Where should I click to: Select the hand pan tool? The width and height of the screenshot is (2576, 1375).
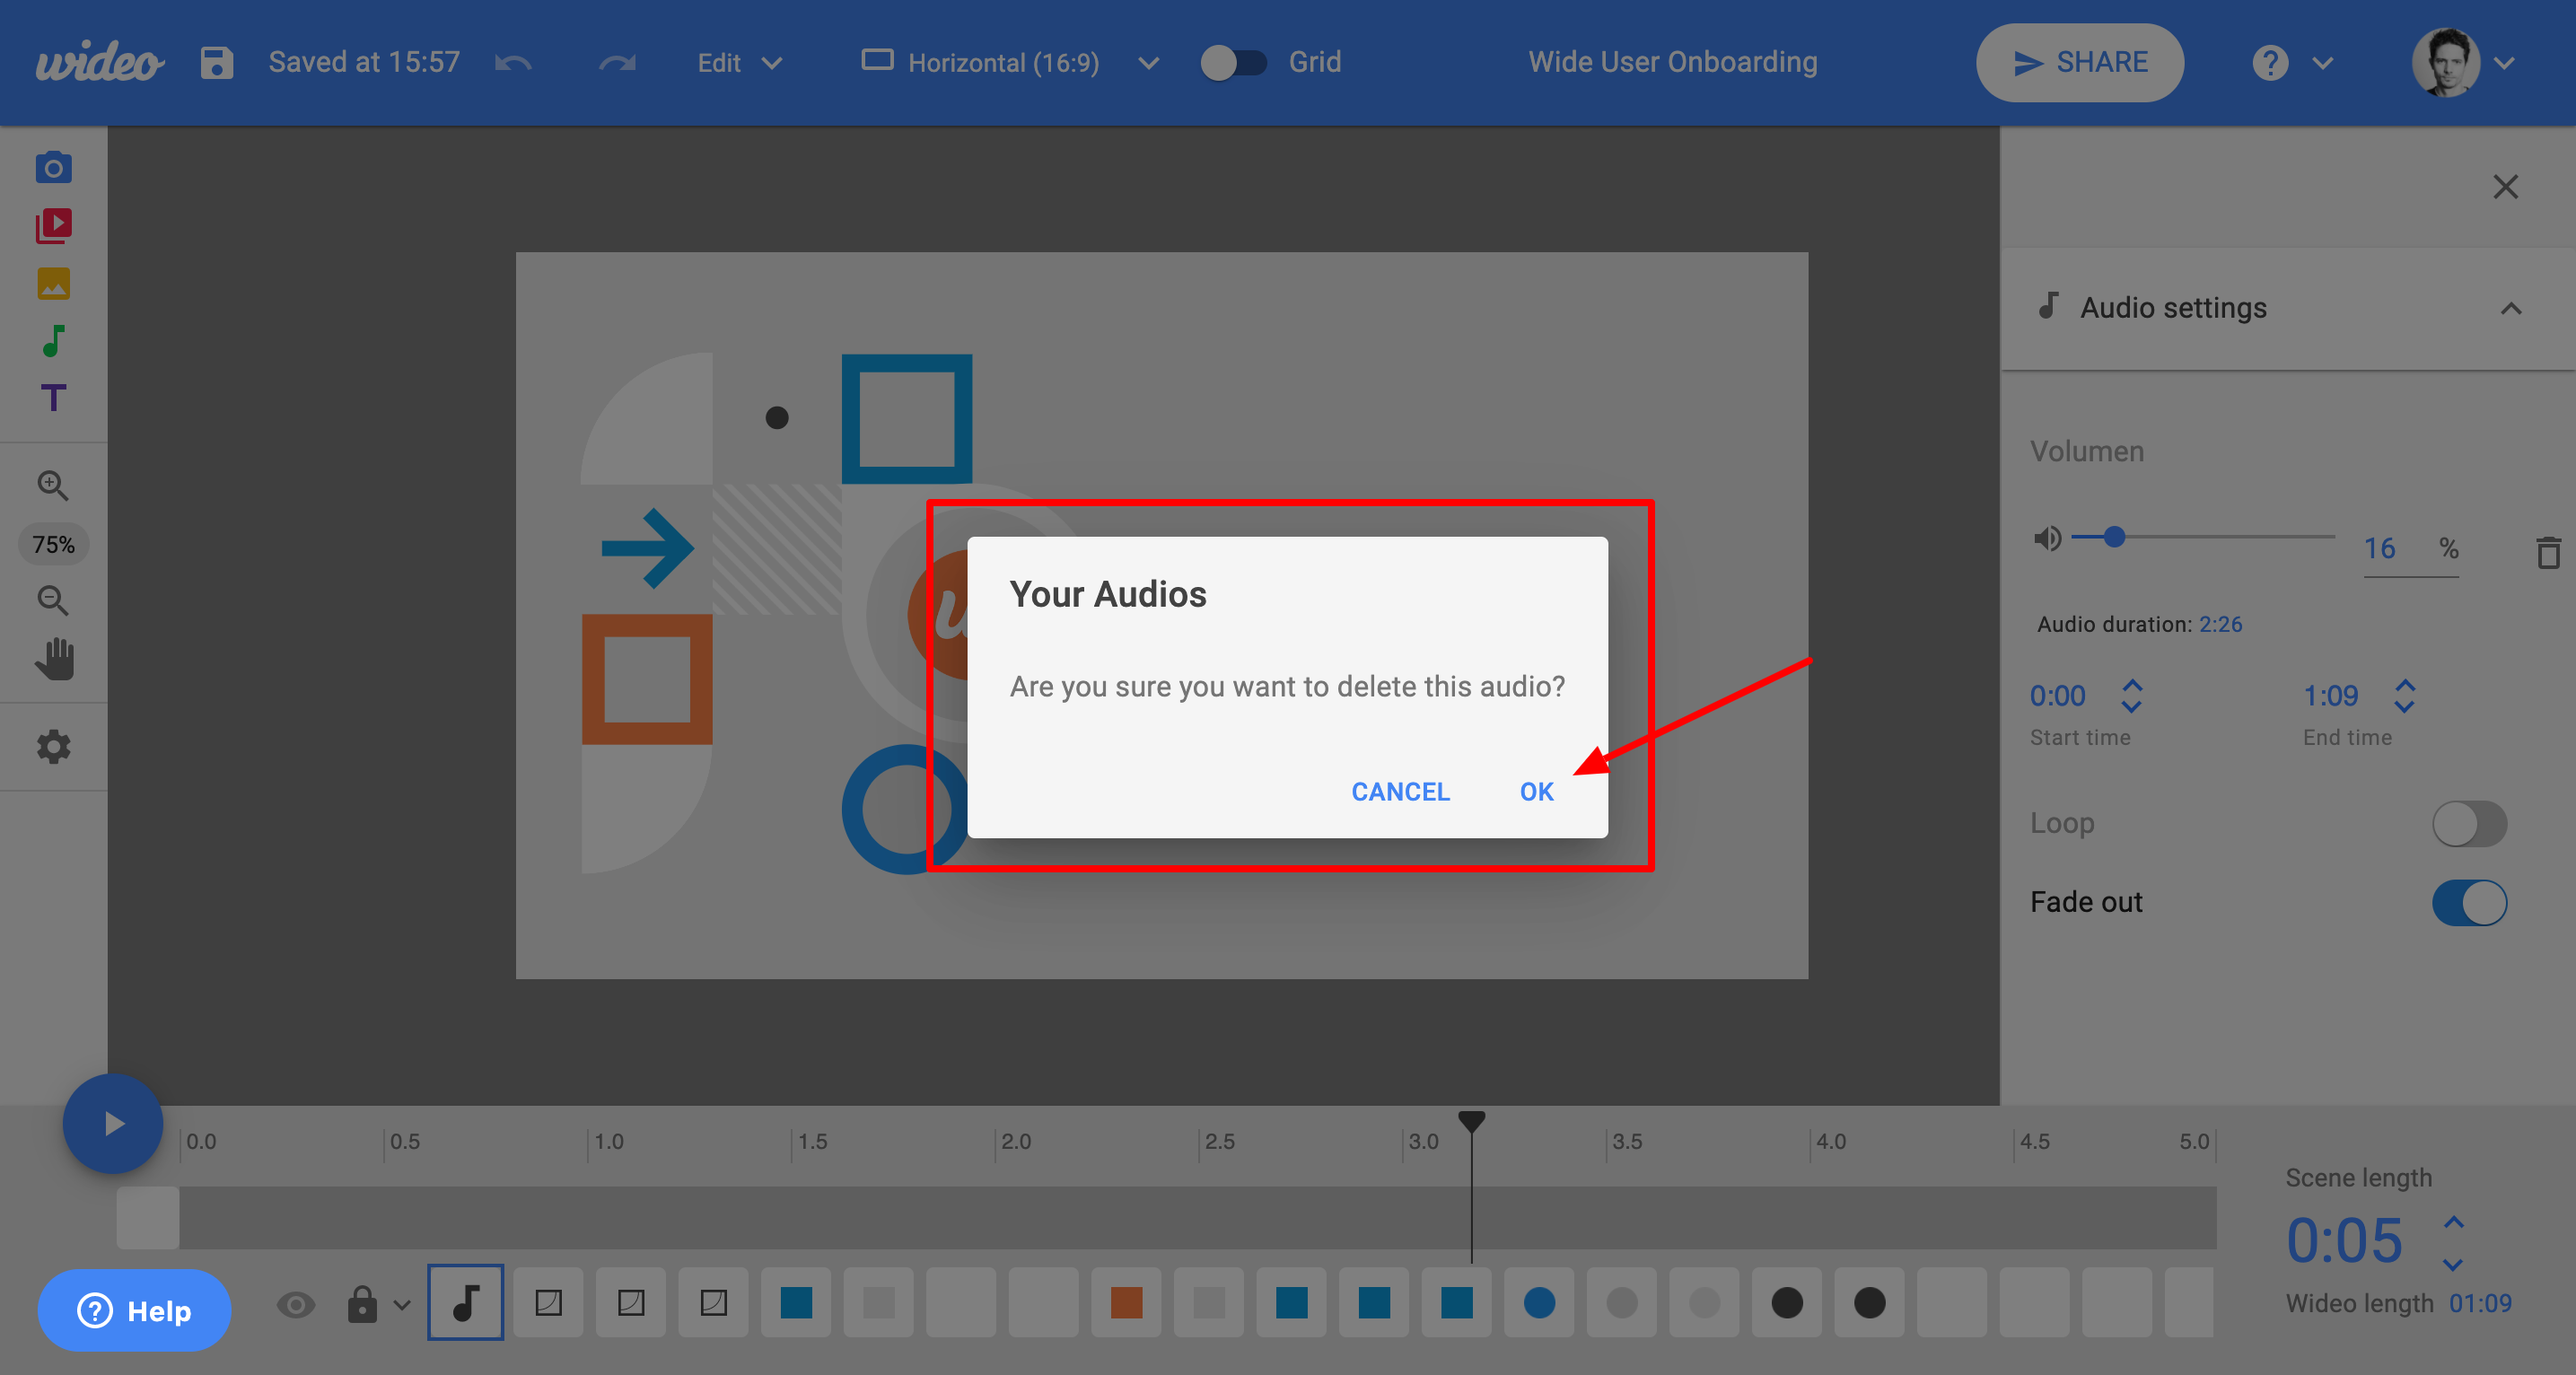(x=55, y=659)
